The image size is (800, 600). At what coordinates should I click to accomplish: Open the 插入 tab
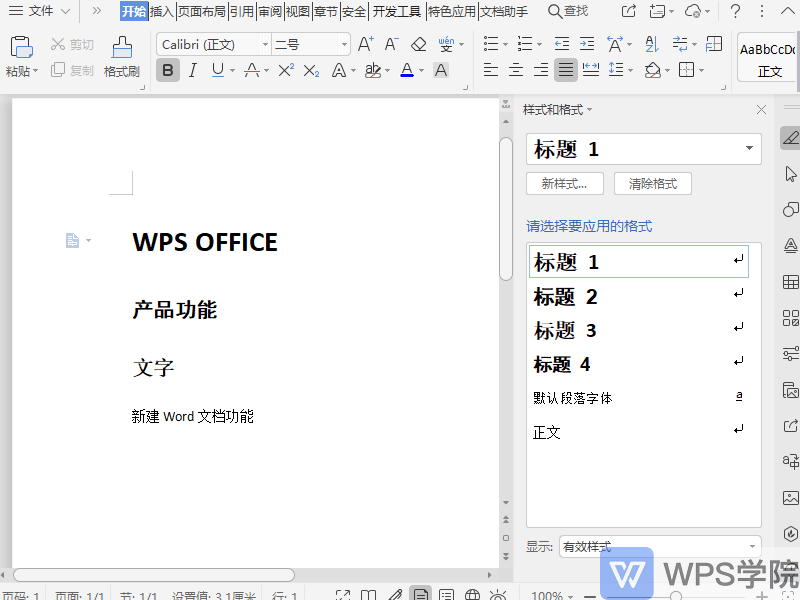[x=162, y=11]
